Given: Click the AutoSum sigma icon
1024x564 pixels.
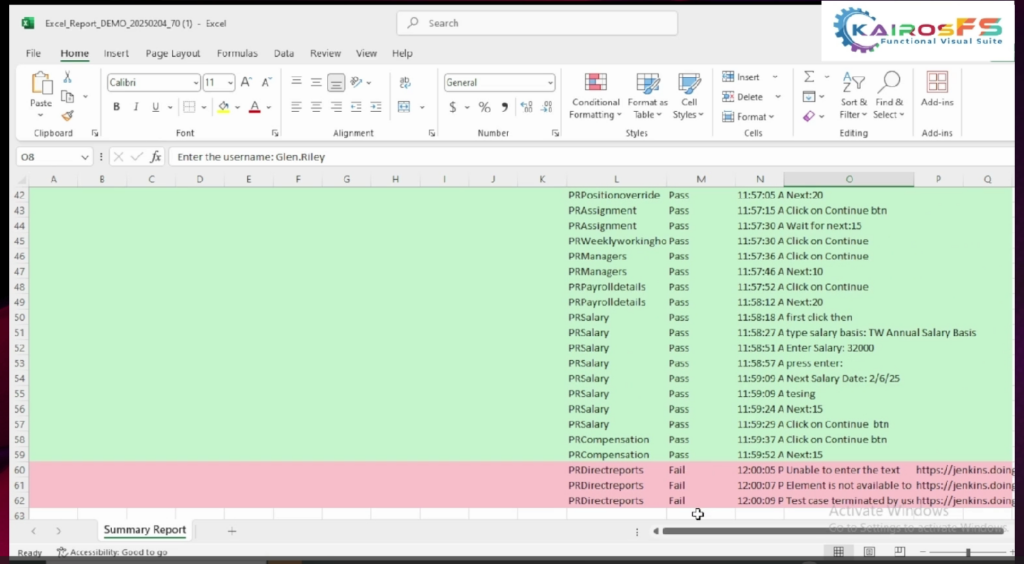Looking at the screenshot, I should coord(809,77).
